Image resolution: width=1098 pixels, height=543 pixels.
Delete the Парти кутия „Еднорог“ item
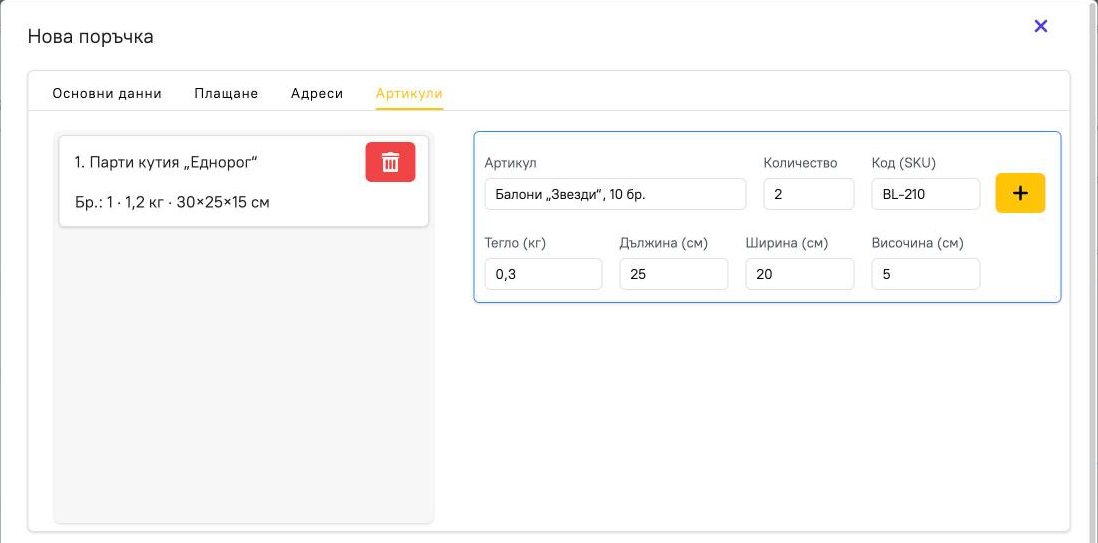(390, 162)
